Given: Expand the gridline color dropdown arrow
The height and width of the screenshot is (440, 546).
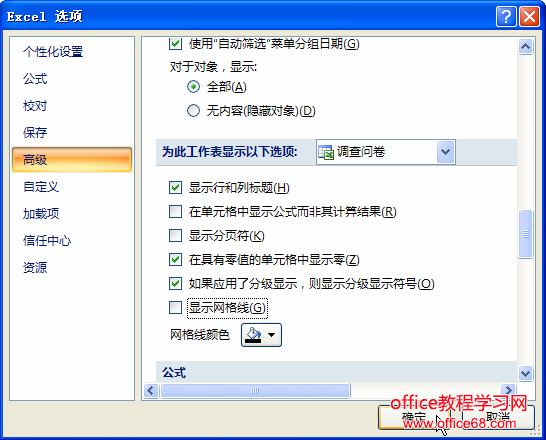Looking at the screenshot, I should [272, 335].
